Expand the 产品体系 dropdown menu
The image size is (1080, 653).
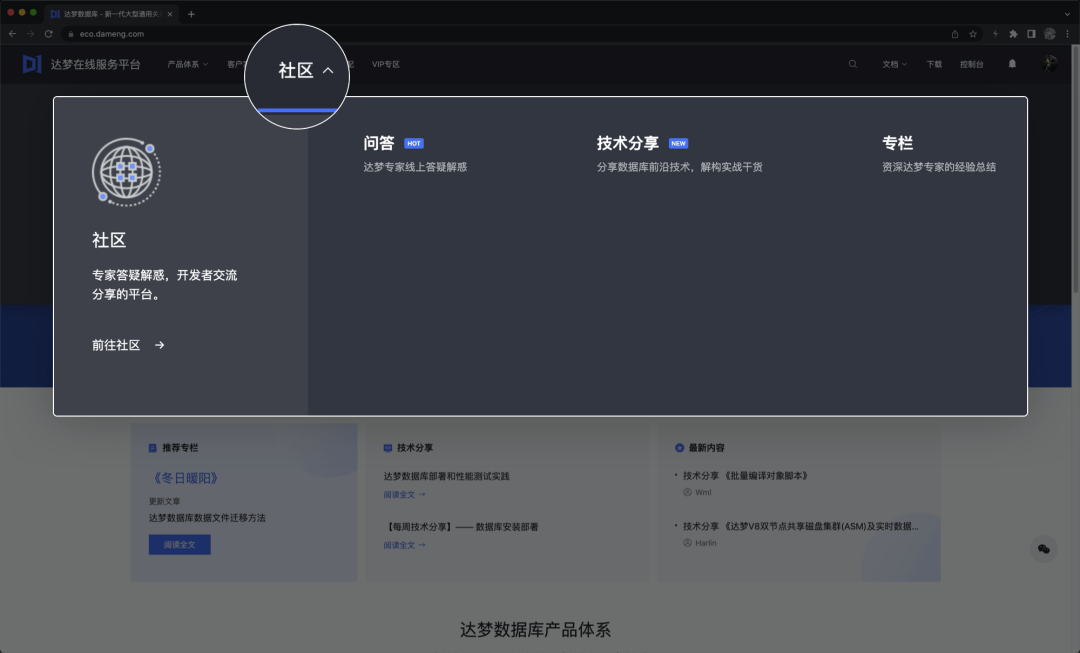point(187,64)
